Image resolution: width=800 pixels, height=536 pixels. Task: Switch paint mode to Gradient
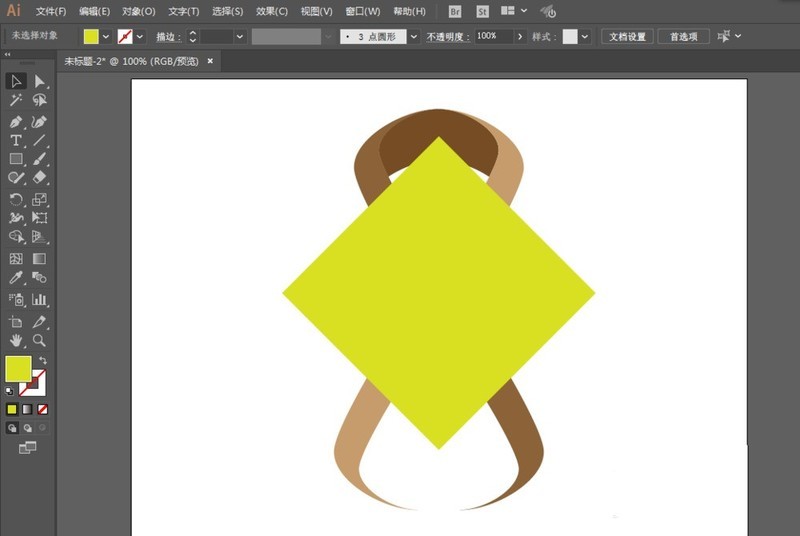point(28,409)
